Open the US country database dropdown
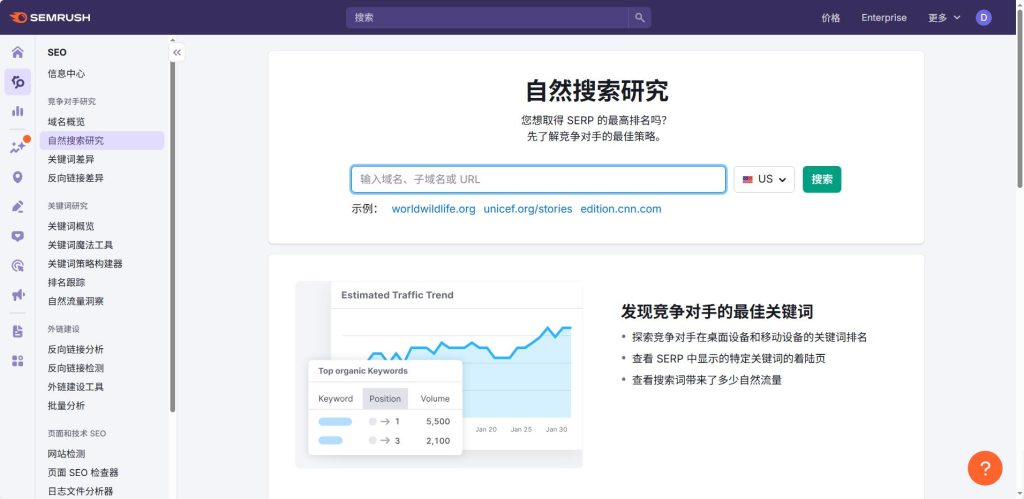Image resolution: width=1024 pixels, height=499 pixels. (x=764, y=179)
